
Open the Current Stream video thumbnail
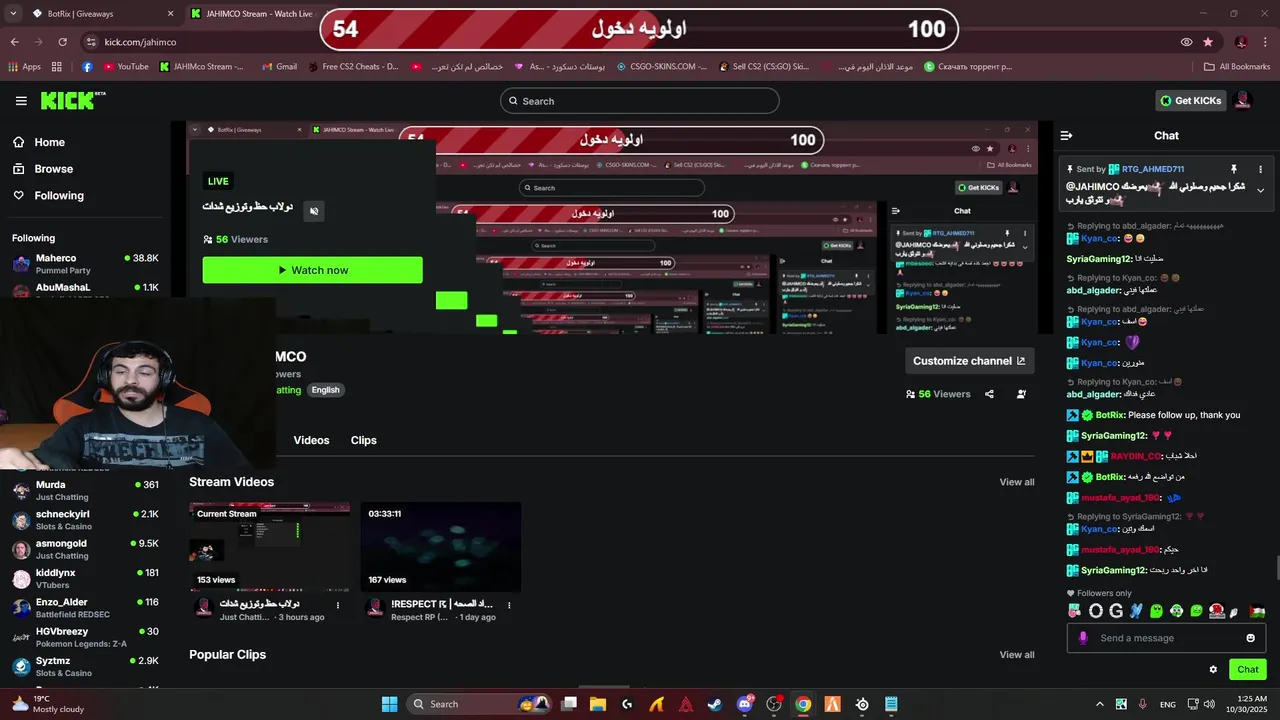269,547
